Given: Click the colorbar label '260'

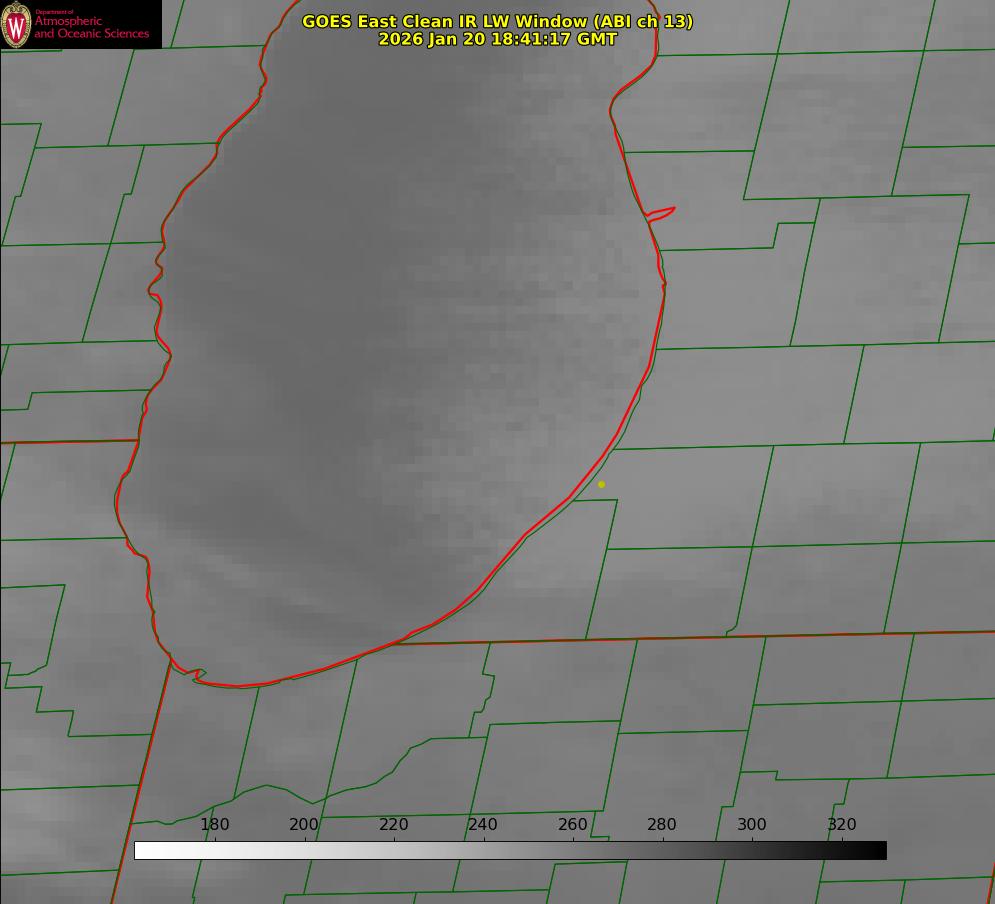Looking at the screenshot, I should tap(573, 824).
